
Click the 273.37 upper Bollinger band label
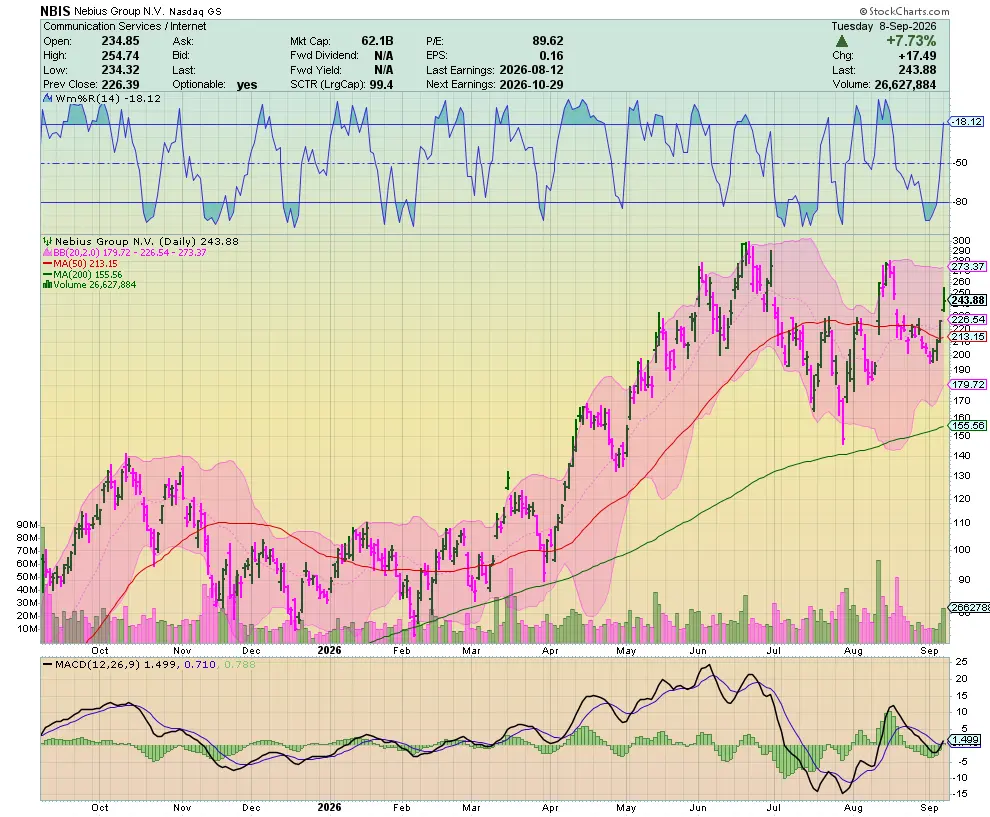click(968, 266)
